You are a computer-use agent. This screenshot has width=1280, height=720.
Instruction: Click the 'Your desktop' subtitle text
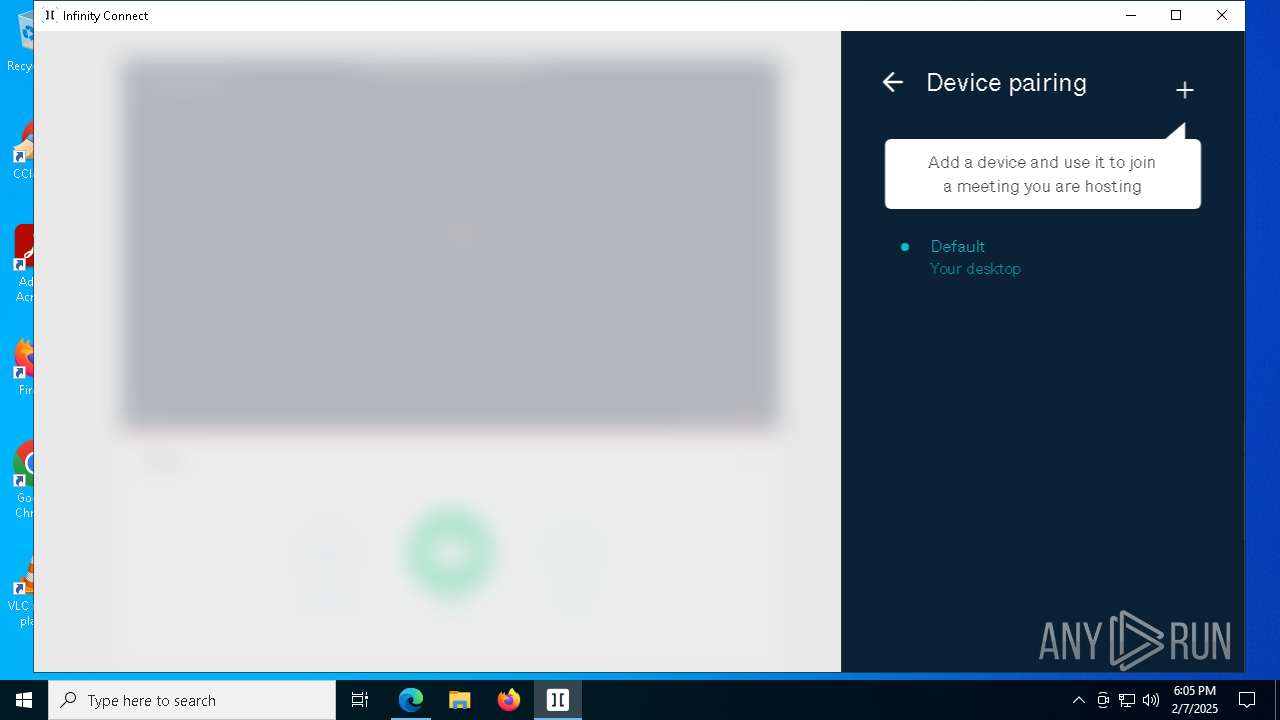pyautogui.click(x=975, y=269)
